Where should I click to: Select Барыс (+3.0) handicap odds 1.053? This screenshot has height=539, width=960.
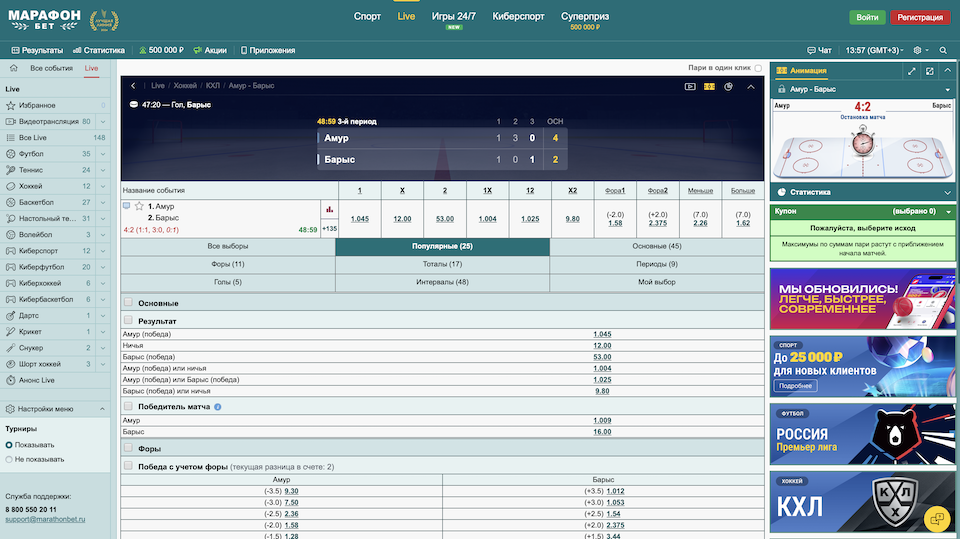tap(615, 503)
